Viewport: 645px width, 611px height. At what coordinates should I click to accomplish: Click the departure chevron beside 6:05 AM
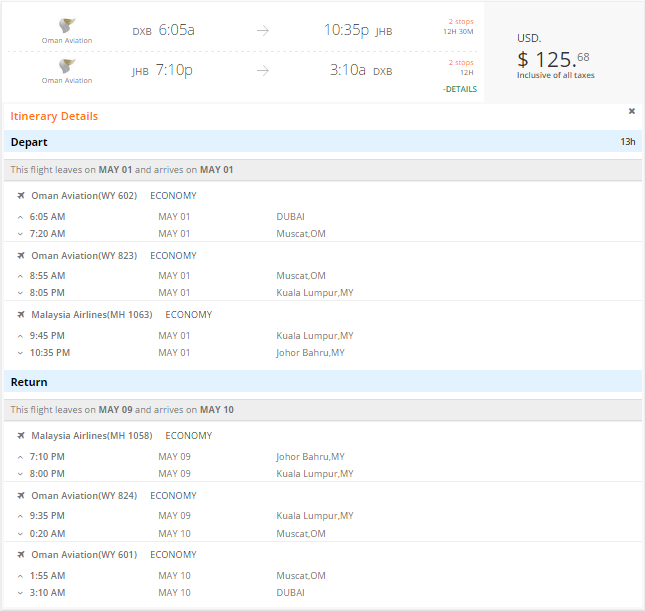(x=20, y=217)
